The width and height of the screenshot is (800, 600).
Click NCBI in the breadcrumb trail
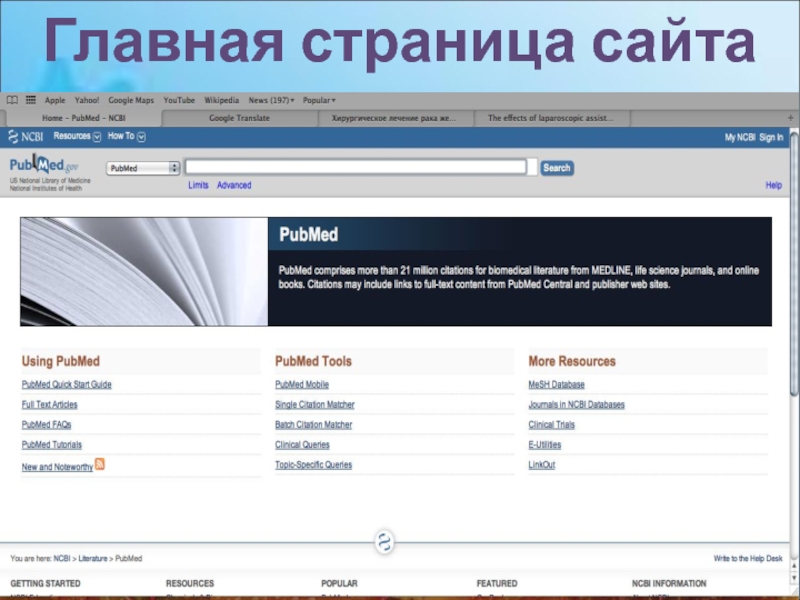coord(62,559)
